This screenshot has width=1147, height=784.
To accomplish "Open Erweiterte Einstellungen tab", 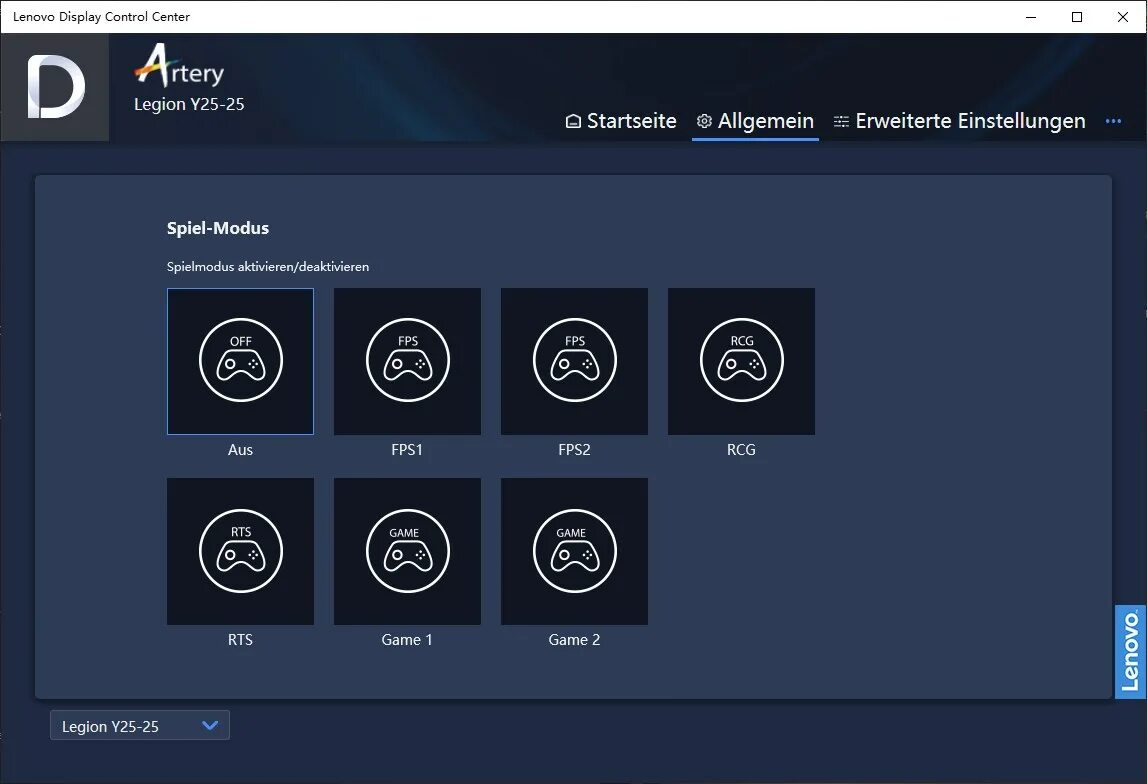I will 959,121.
